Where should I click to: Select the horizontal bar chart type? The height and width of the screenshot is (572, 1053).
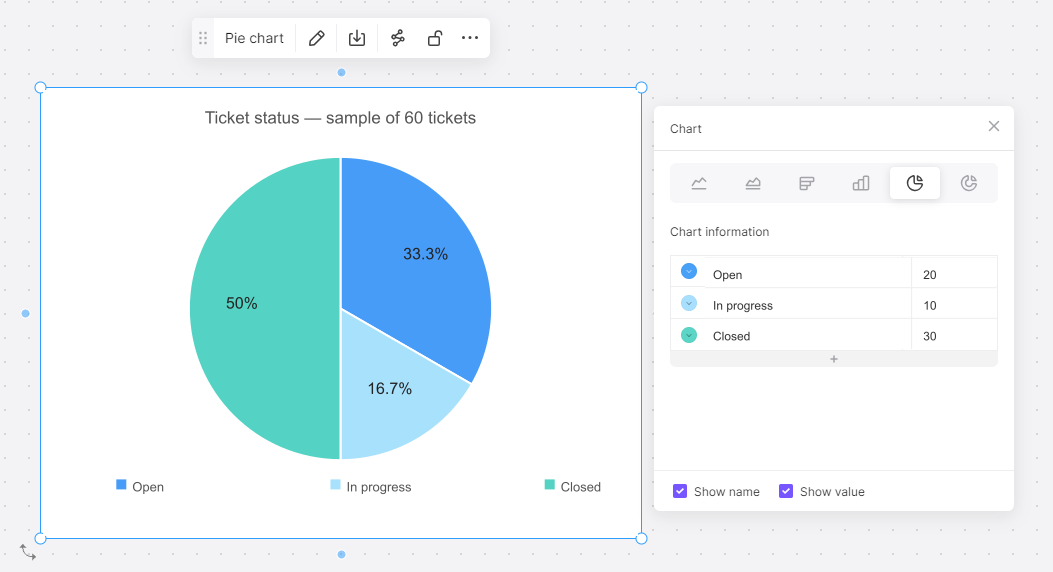click(x=807, y=183)
